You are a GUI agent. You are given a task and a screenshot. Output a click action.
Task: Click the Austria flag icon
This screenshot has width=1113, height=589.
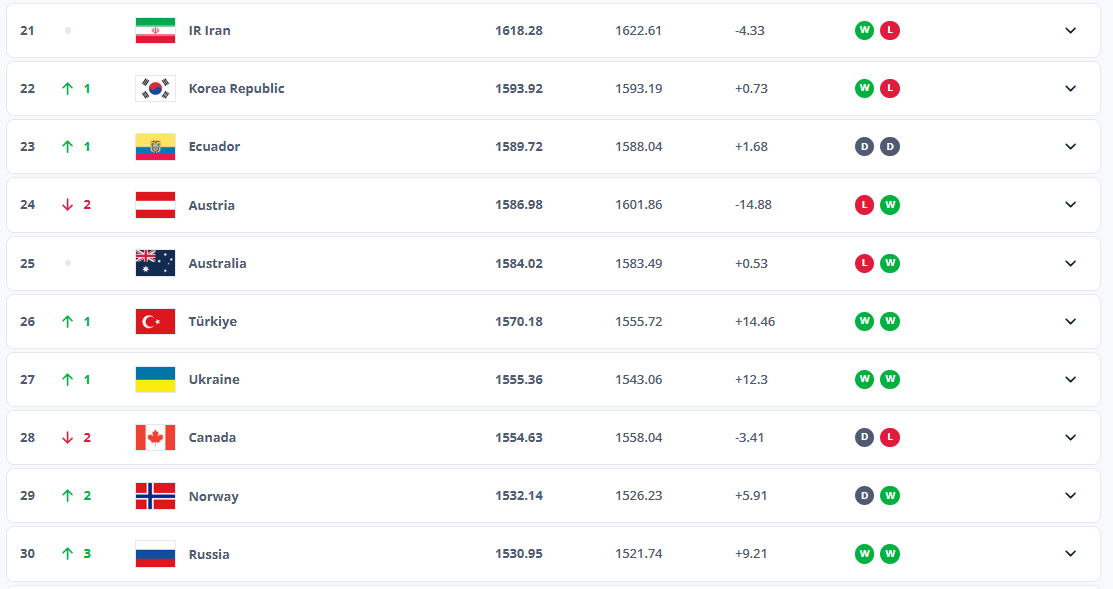point(155,205)
